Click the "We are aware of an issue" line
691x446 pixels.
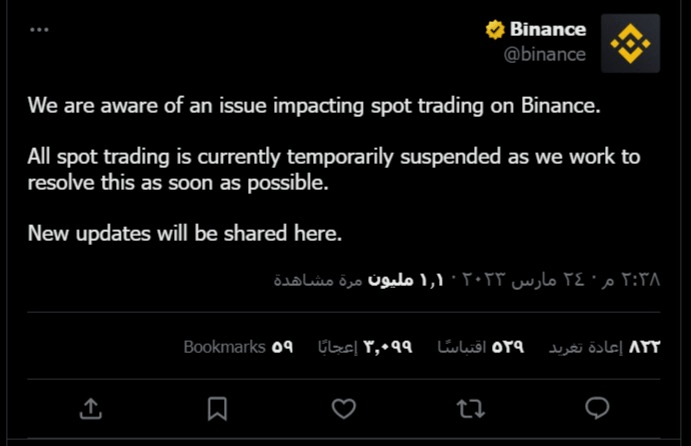click(x=314, y=106)
